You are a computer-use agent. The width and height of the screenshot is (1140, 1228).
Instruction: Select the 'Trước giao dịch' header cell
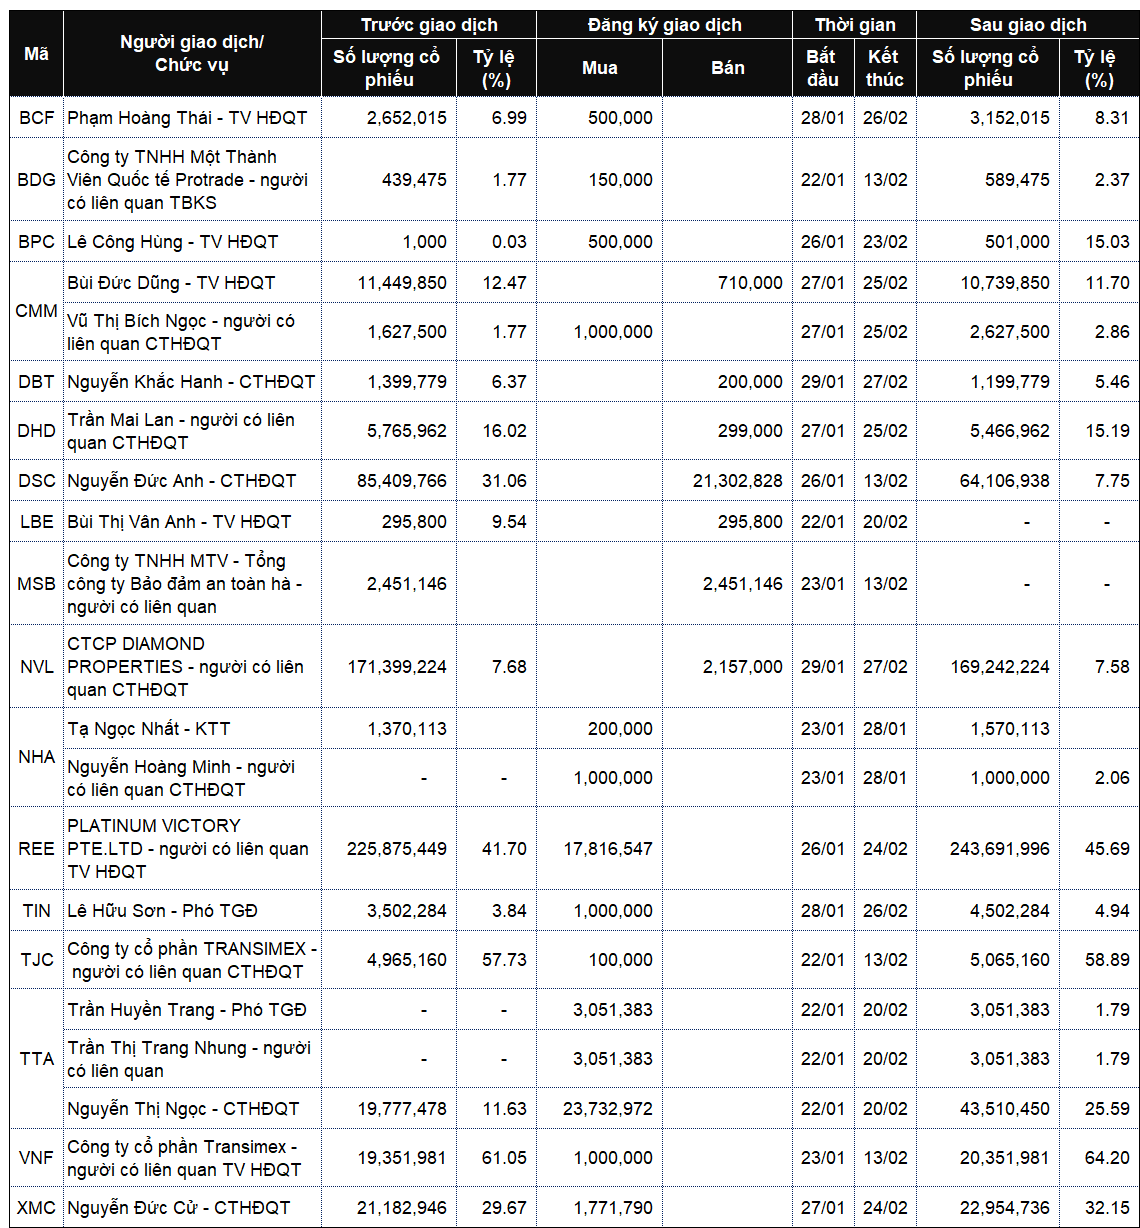[429, 25]
